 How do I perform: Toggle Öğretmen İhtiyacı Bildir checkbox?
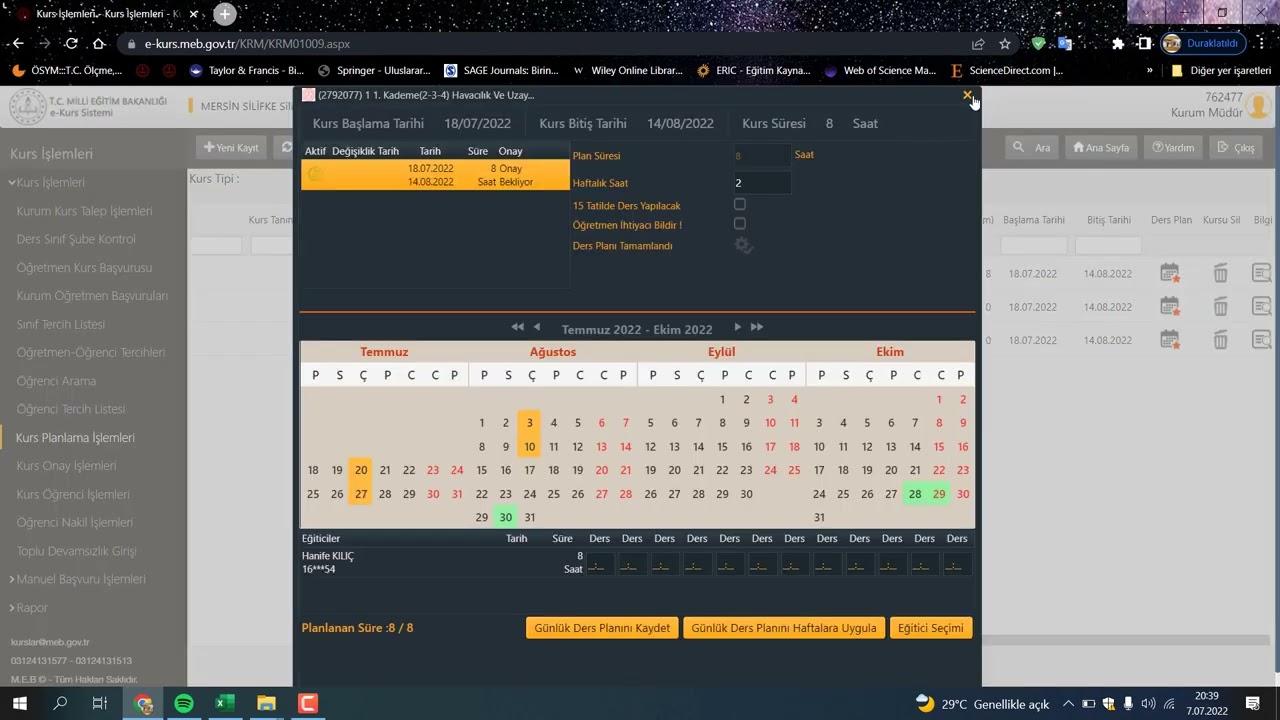(740, 224)
